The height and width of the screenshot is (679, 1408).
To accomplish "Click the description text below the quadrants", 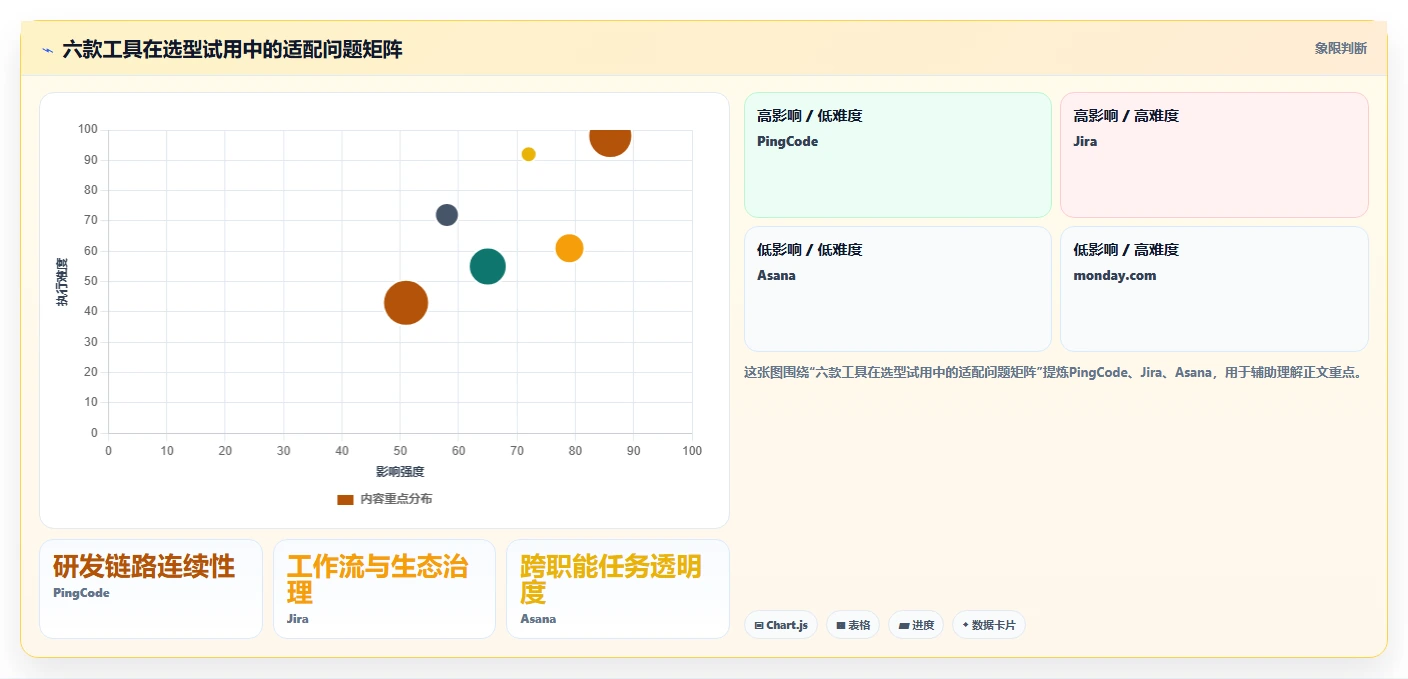I will point(1055,373).
